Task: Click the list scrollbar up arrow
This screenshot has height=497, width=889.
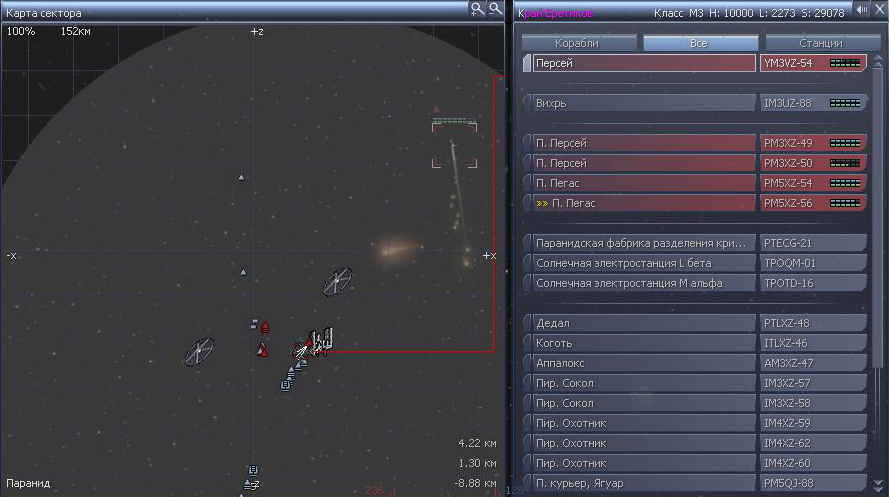Action: coord(878,61)
